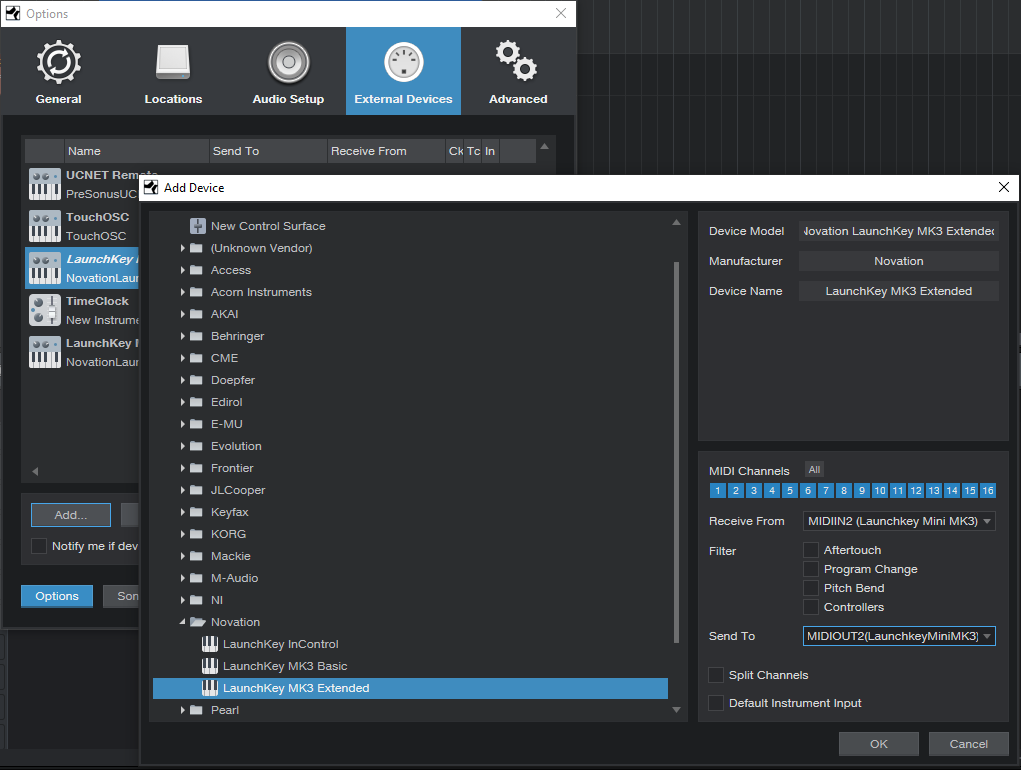1021x770 pixels.
Task: Select the External Devices tab
Action: pos(403,71)
